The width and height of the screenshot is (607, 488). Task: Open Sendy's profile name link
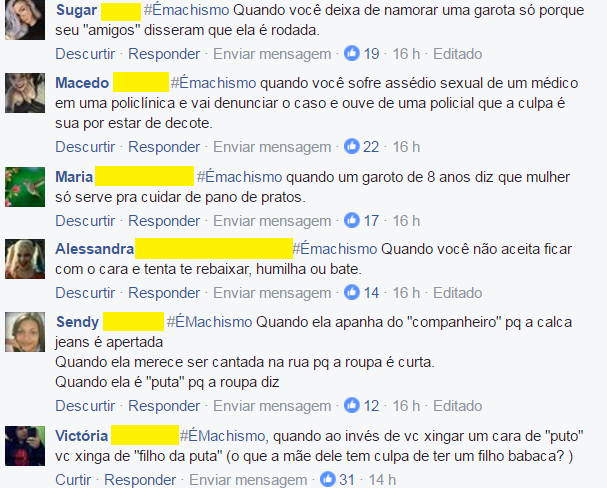click(x=77, y=322)
